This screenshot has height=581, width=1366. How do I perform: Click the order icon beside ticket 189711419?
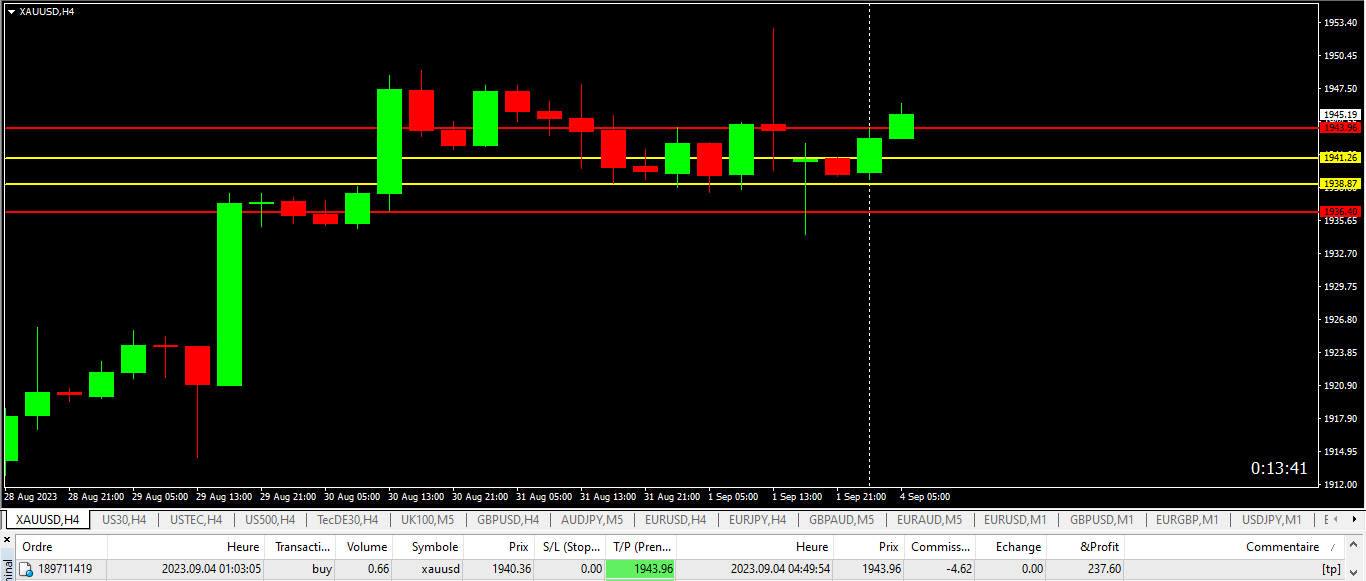(27, 569)
